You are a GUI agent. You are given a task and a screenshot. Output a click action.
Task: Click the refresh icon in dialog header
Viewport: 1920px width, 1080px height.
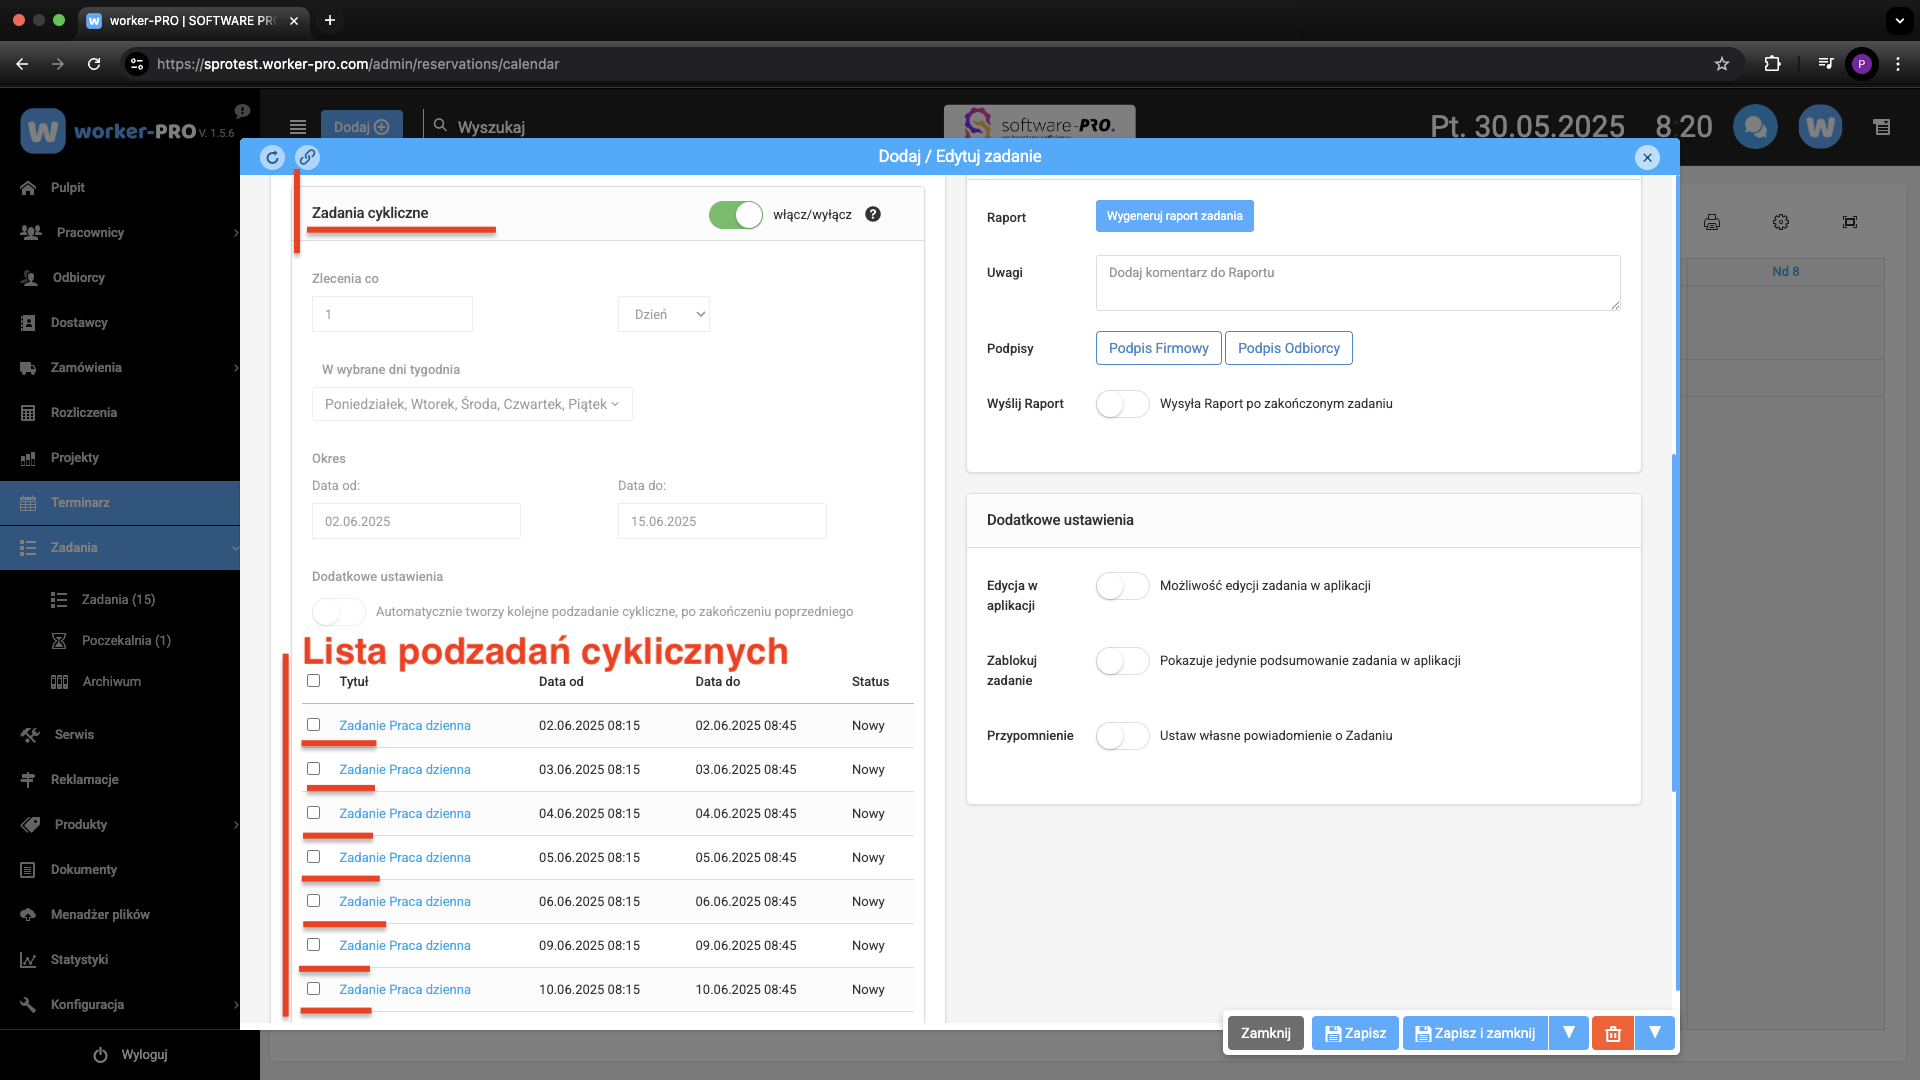tap(272, 157)
